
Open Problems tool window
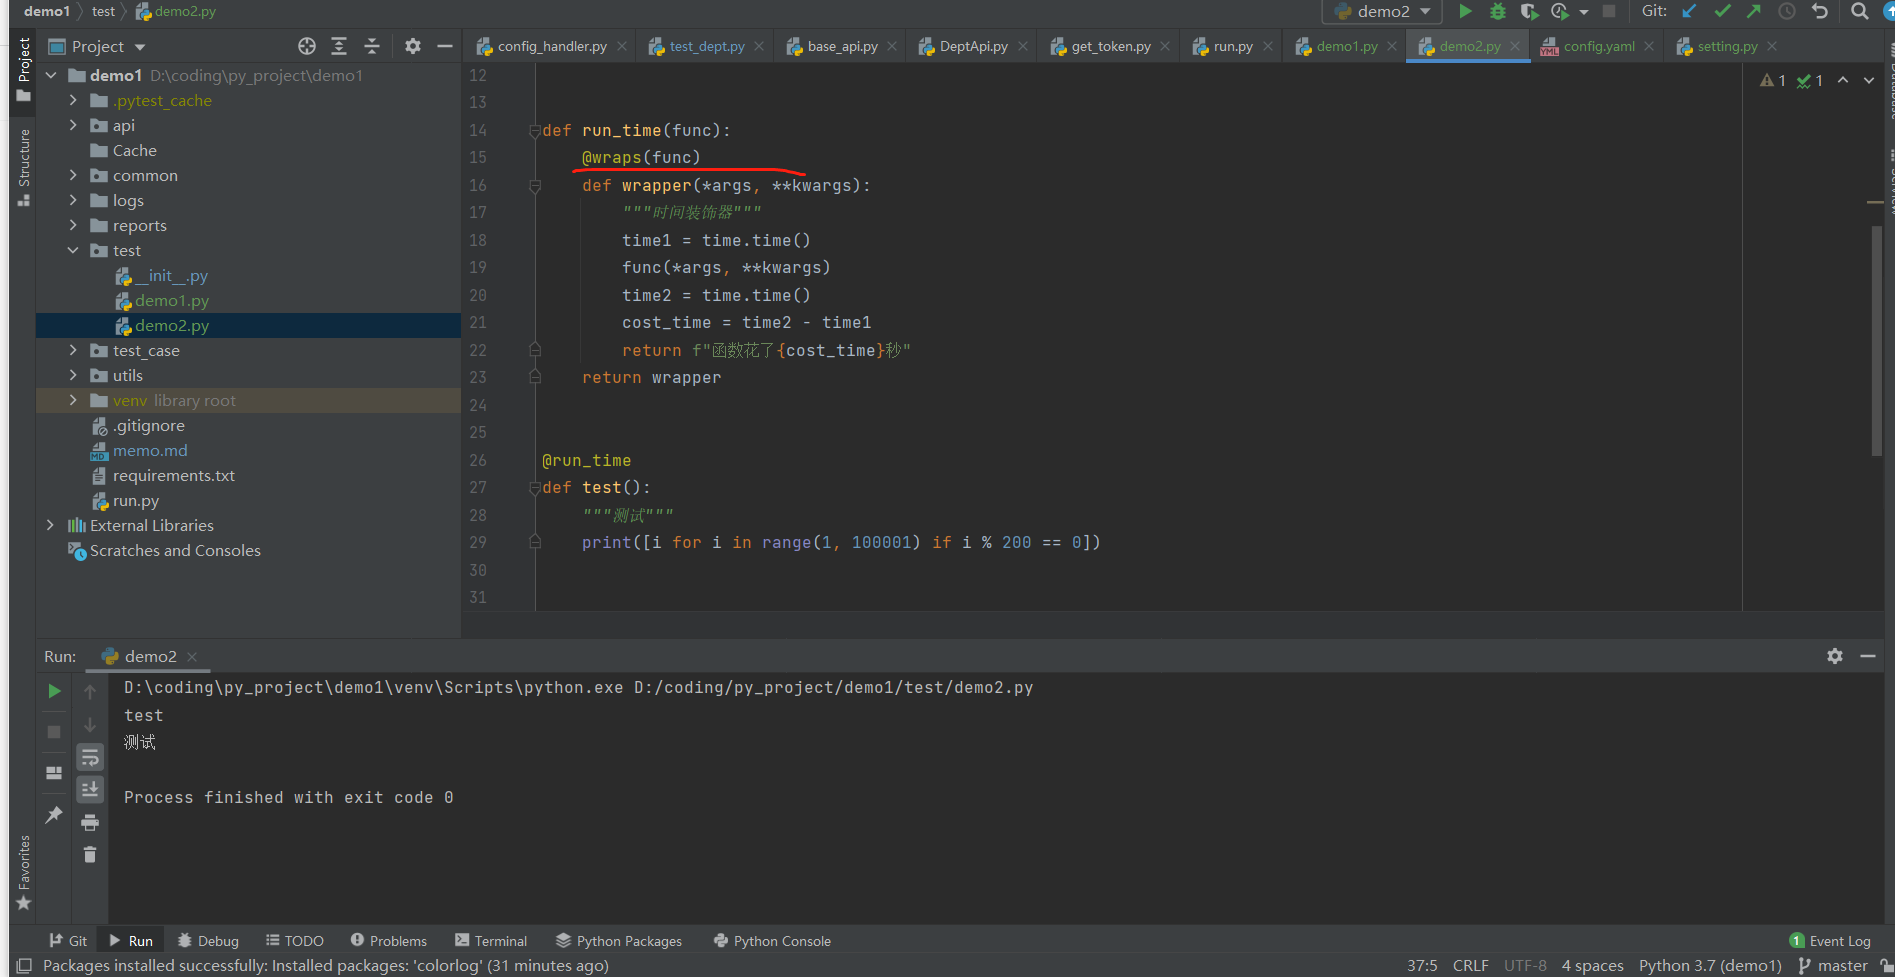coord(389,941)
